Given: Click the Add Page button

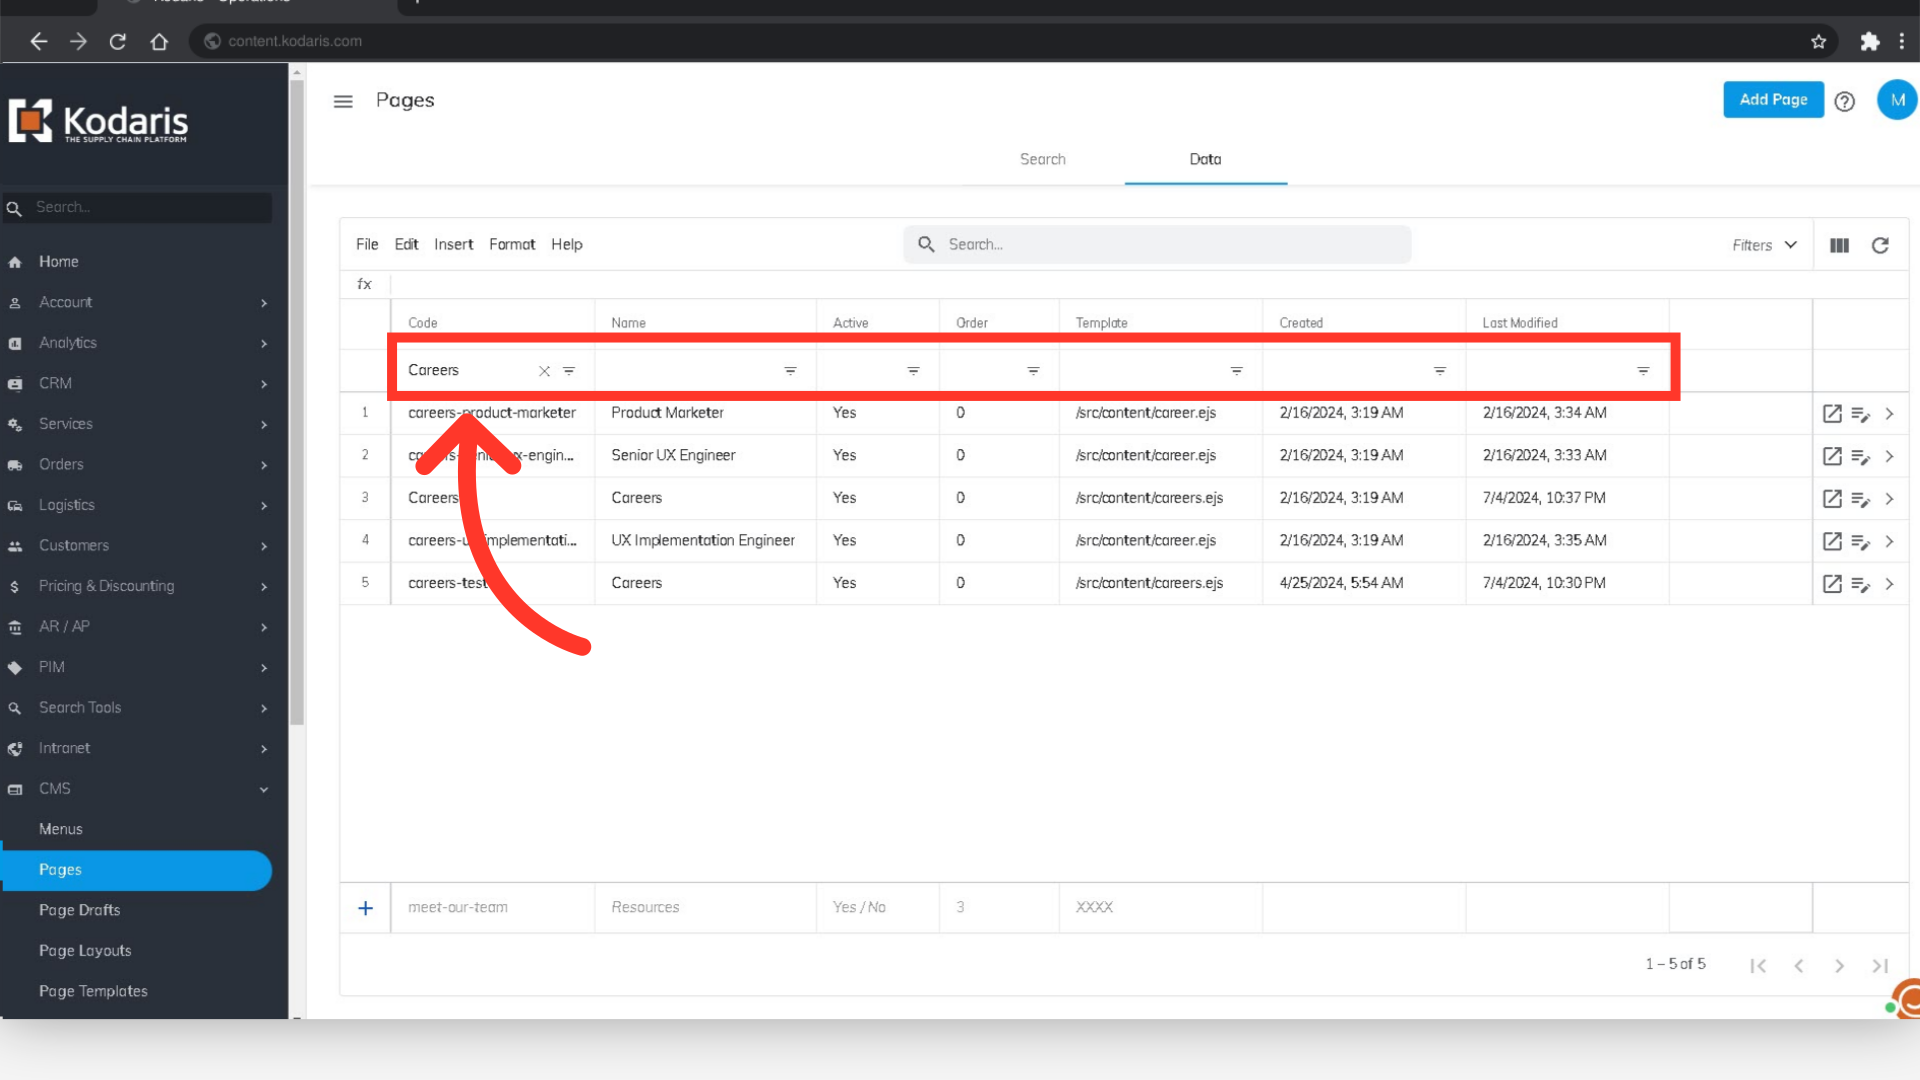Looking at the screenshot, I should [x=1772, y=99].
